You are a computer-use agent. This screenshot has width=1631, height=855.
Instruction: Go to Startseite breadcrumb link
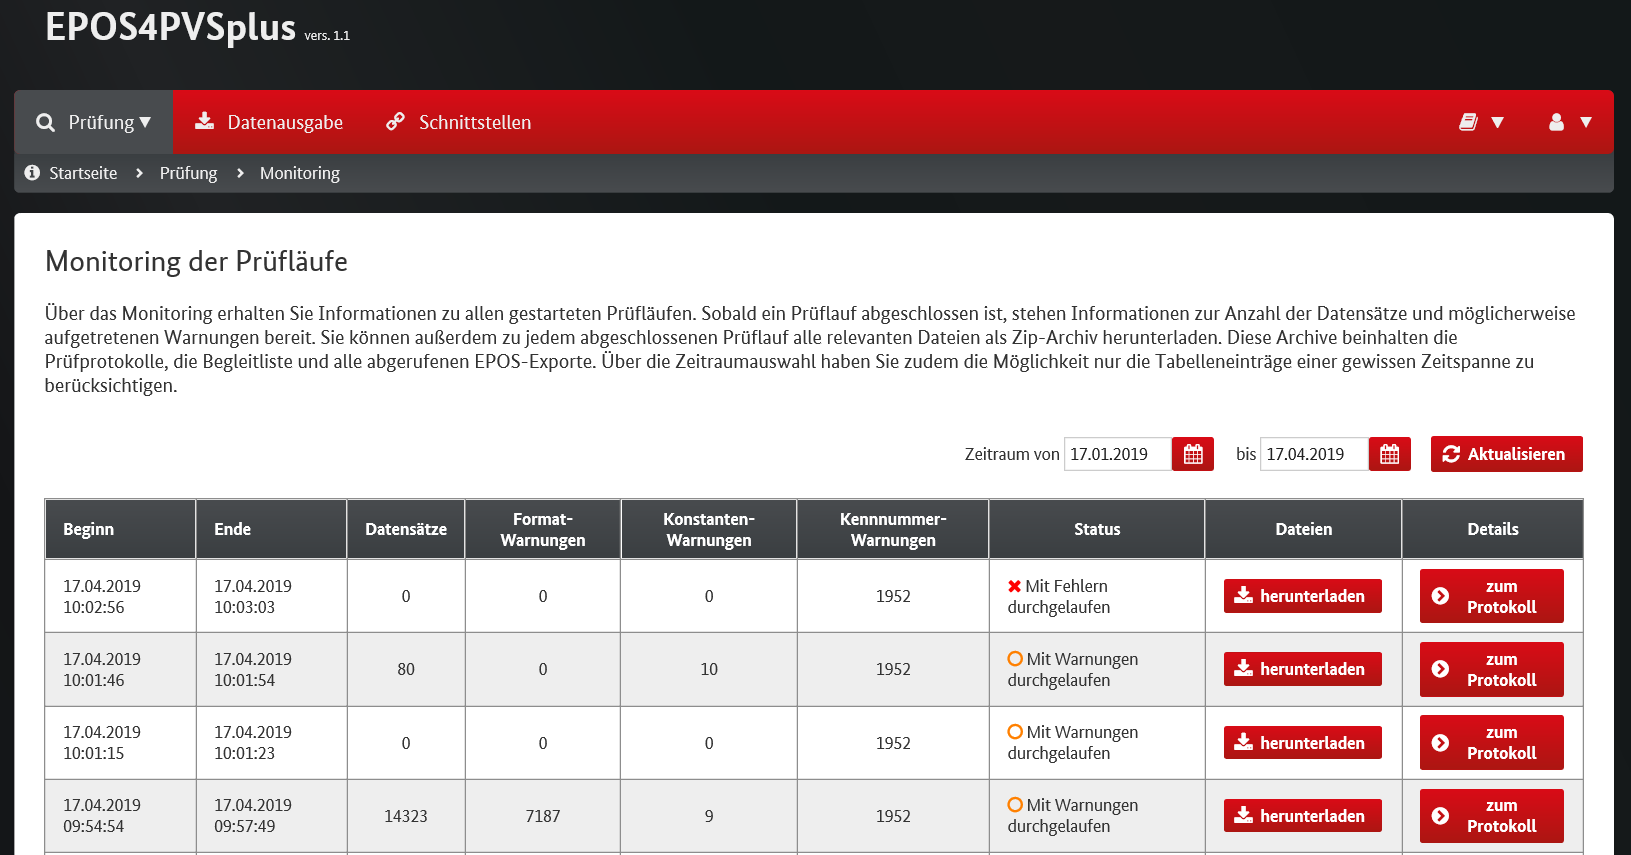click(x=83, y=173)
